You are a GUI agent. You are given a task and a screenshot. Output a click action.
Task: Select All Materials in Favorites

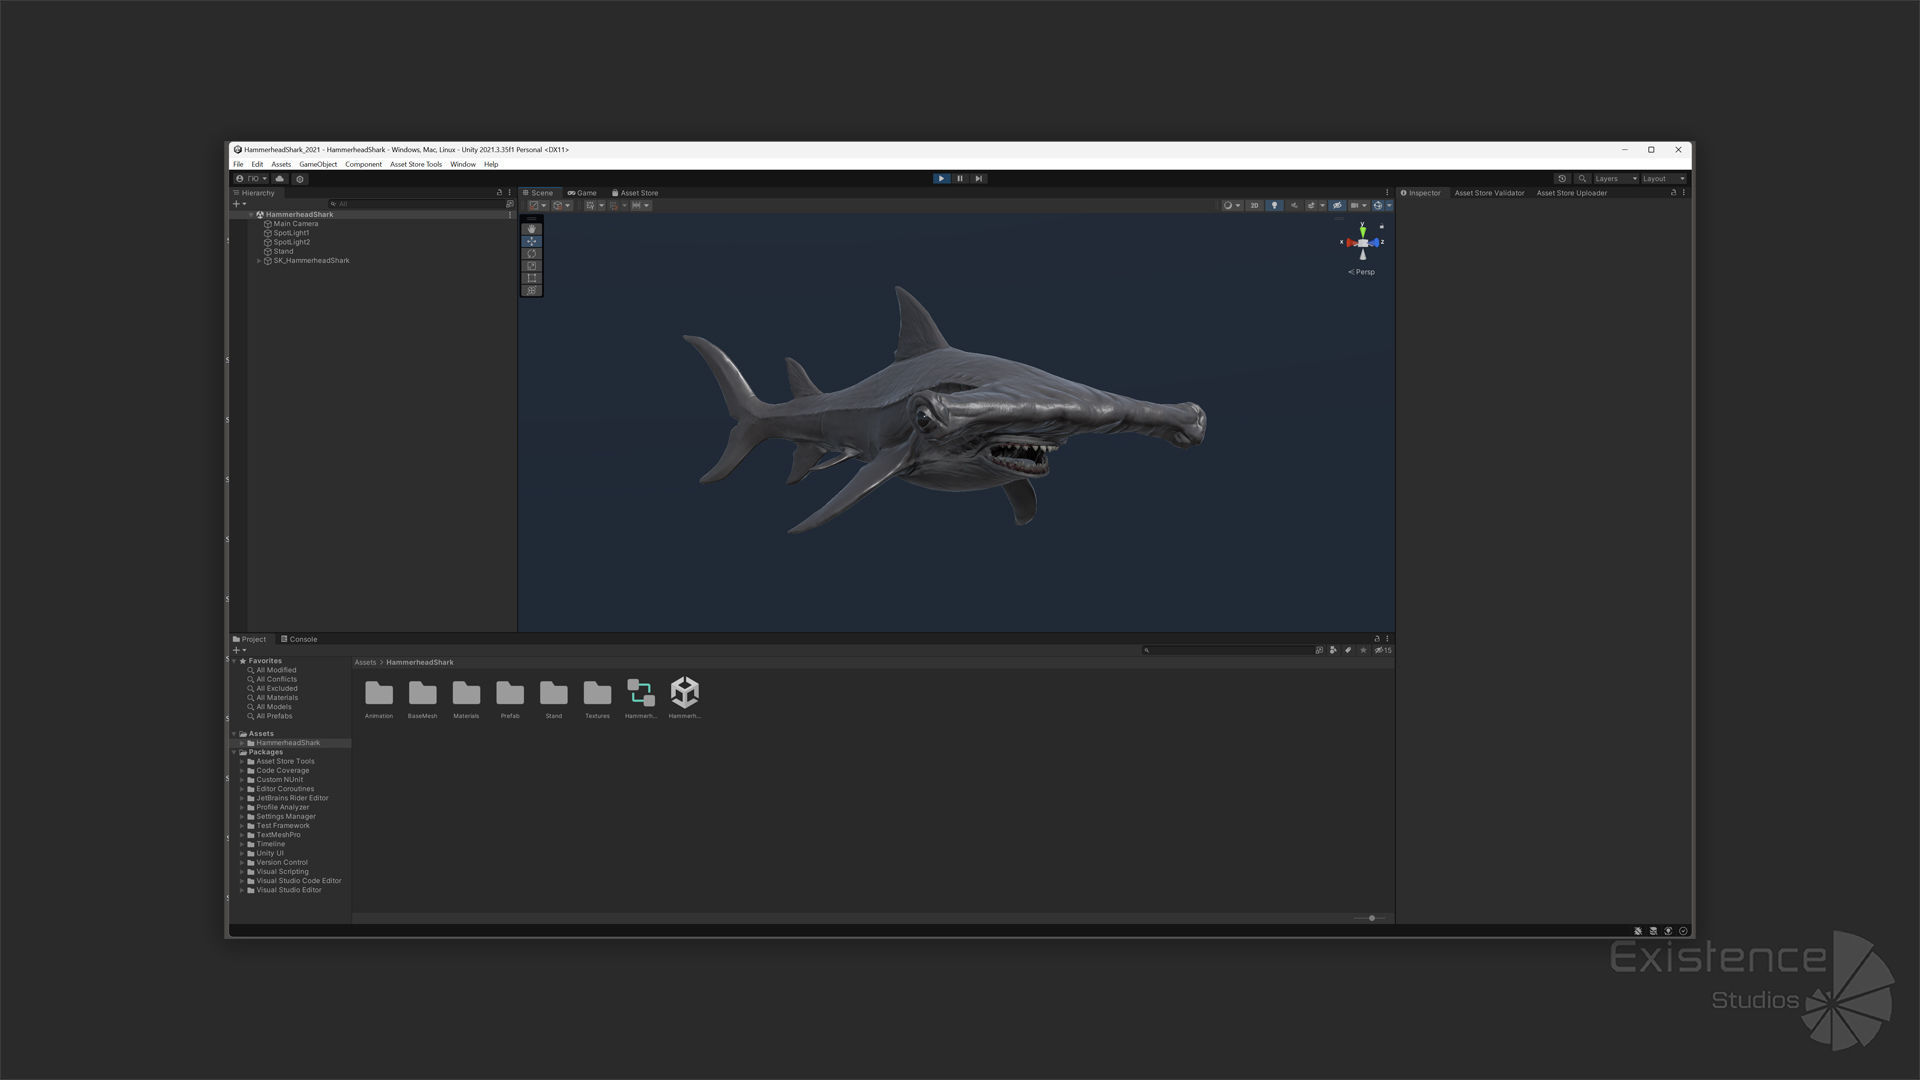(x=277, y=698)
